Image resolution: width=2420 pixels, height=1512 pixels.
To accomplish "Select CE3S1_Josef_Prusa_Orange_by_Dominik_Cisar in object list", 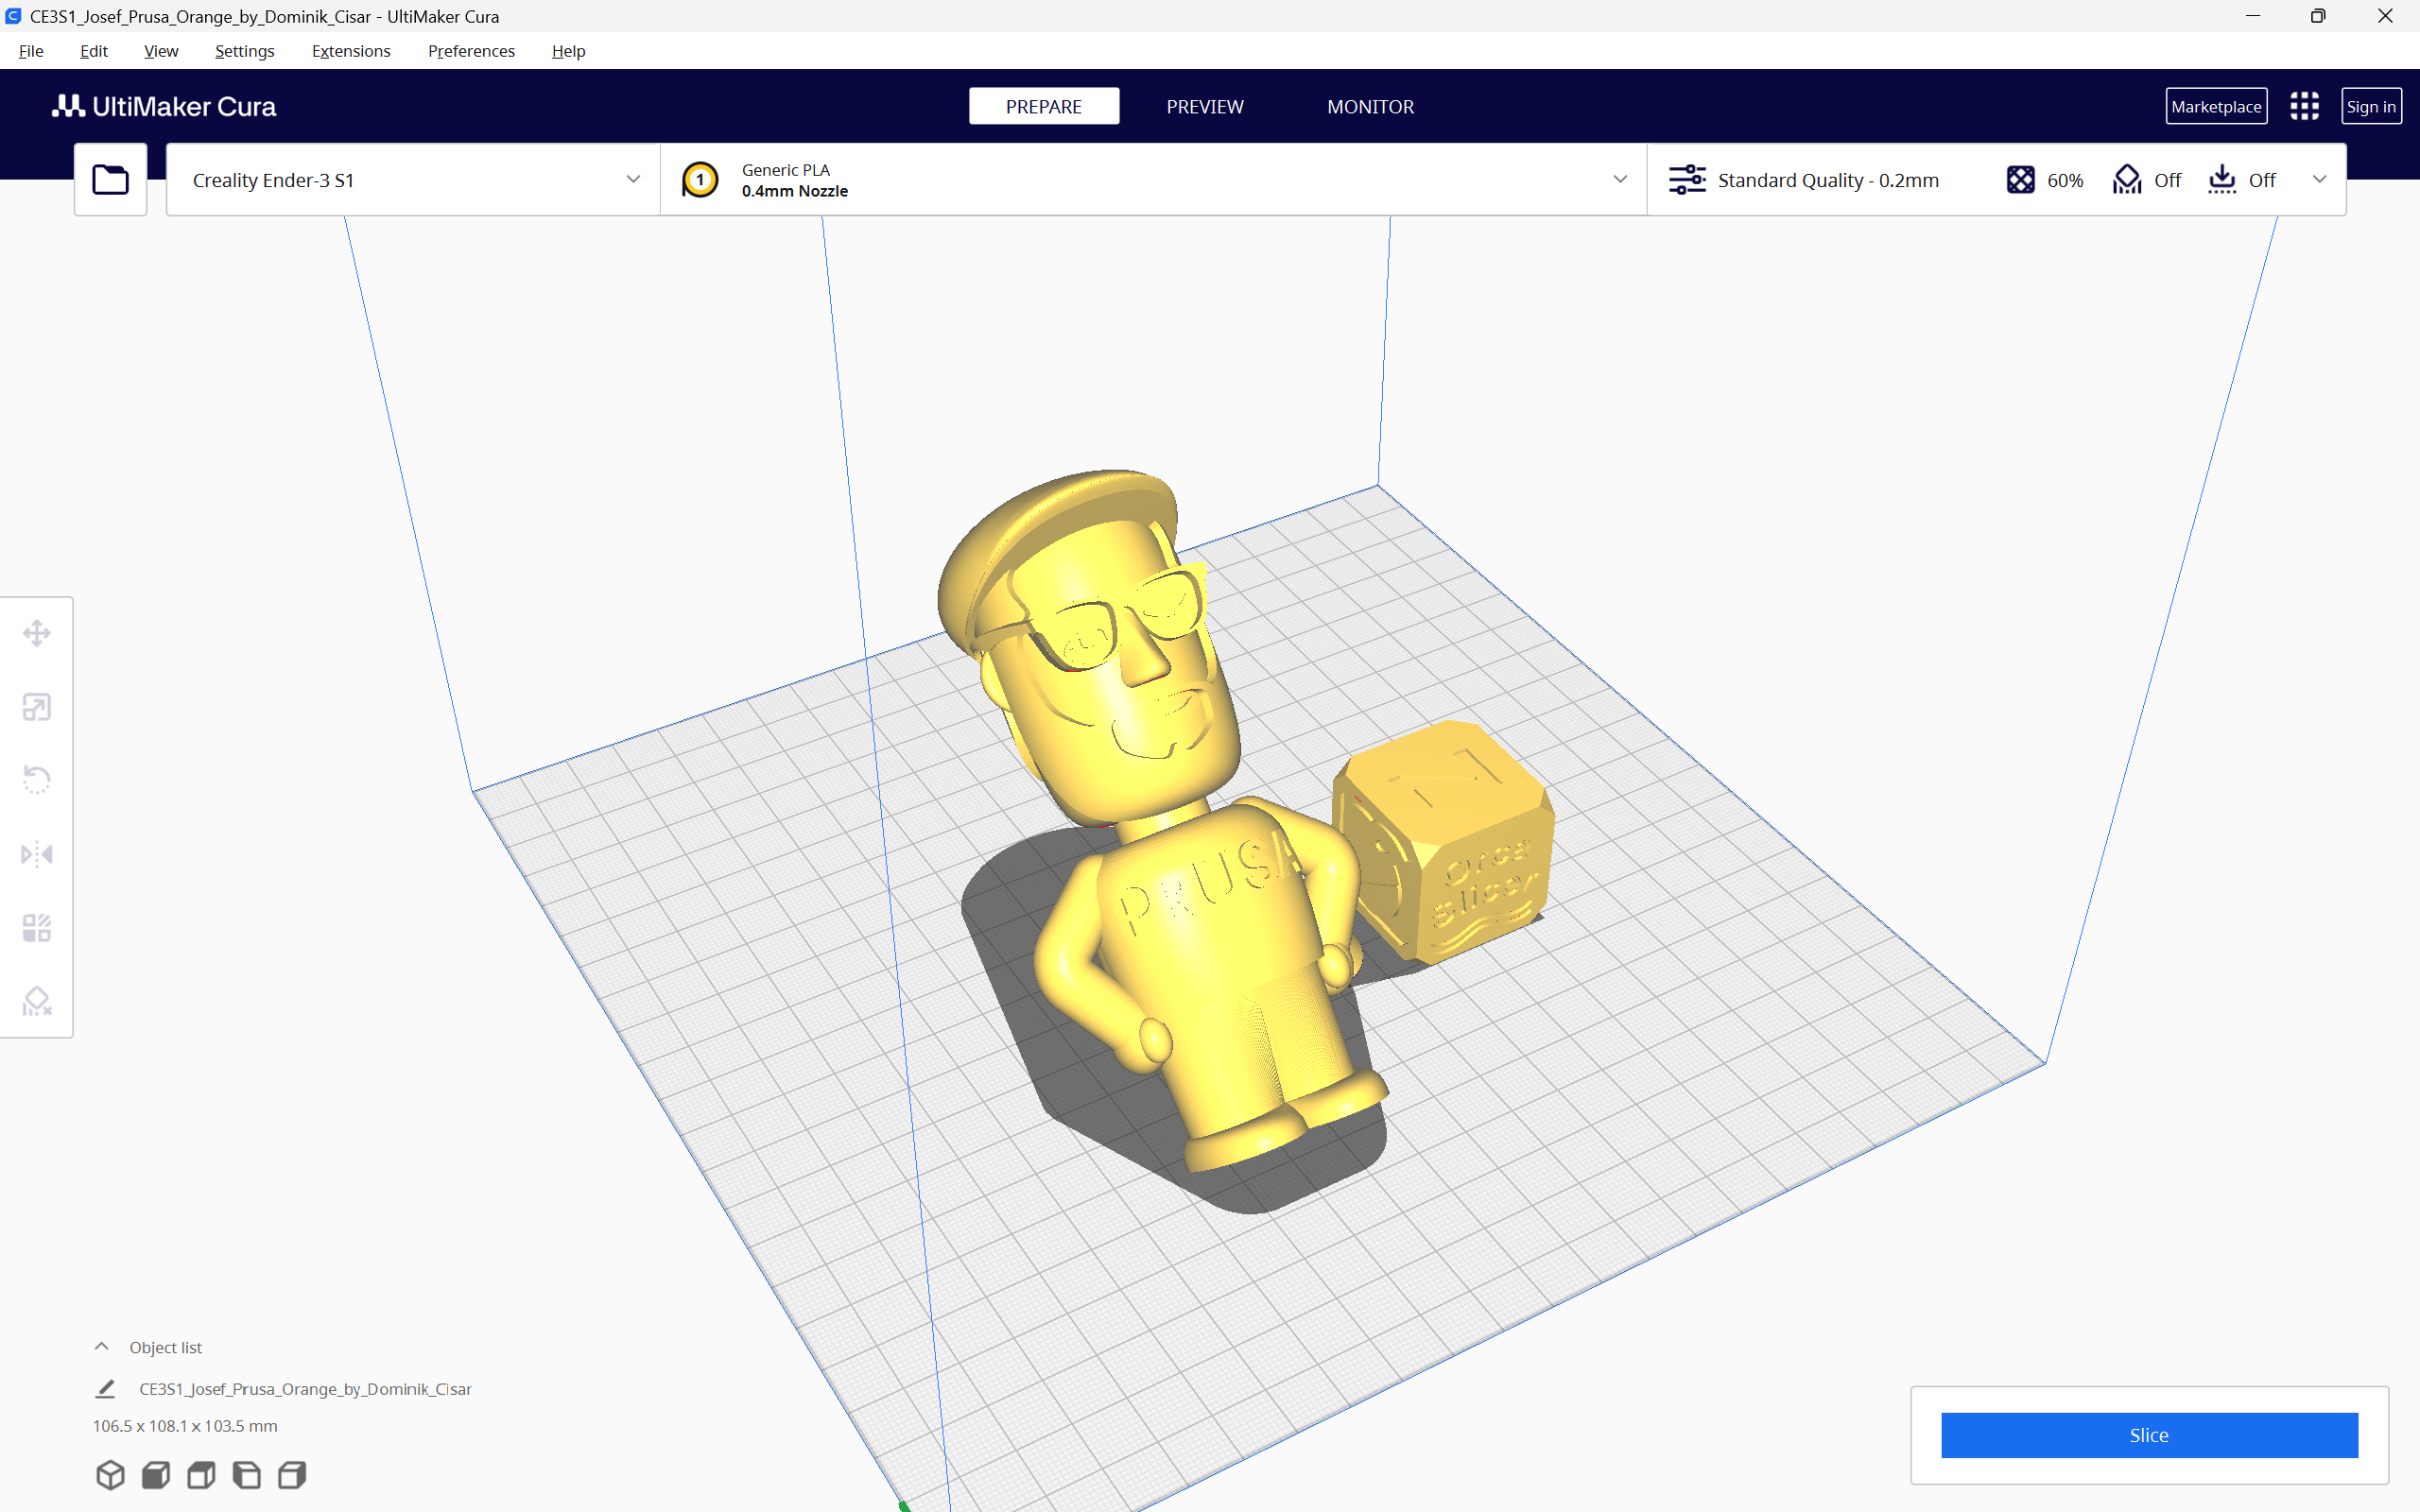I will [305, 1389].
